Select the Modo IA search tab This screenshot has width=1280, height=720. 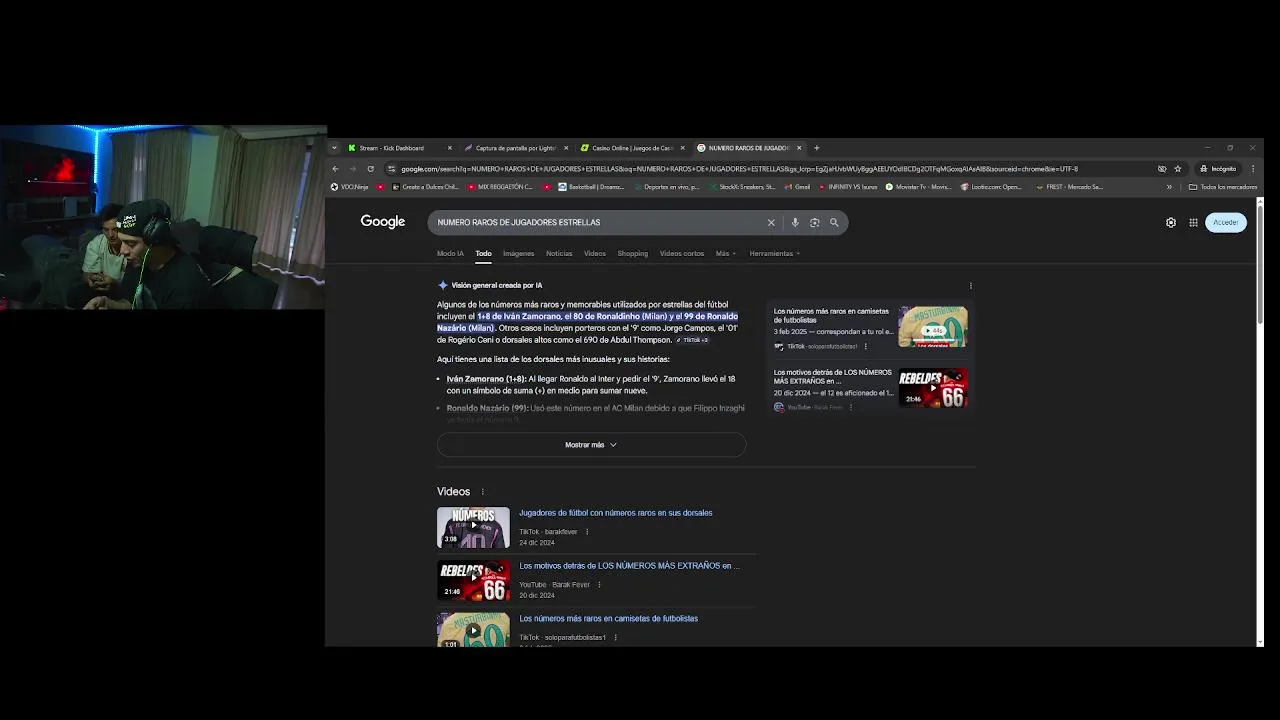click(450, 254)
